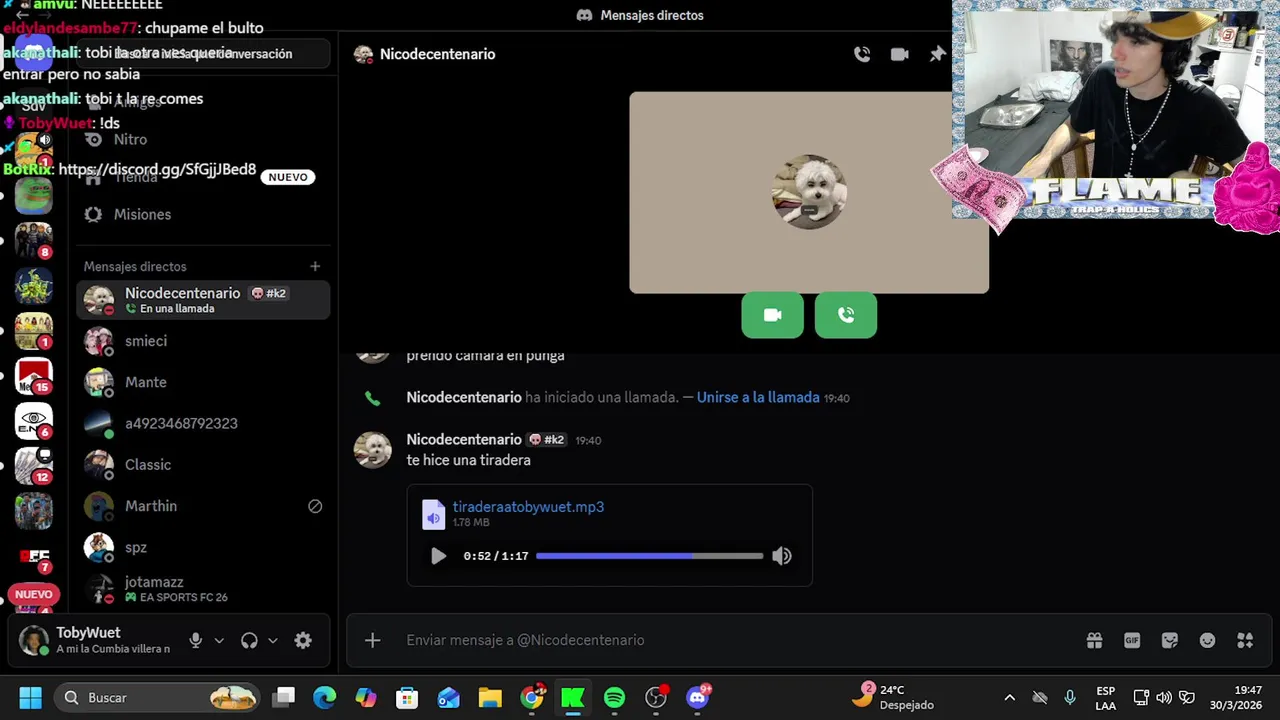This screenshot has height=720, width=1280.
Task: Open the green Kick app on taskbar
Action: point(573,697)
